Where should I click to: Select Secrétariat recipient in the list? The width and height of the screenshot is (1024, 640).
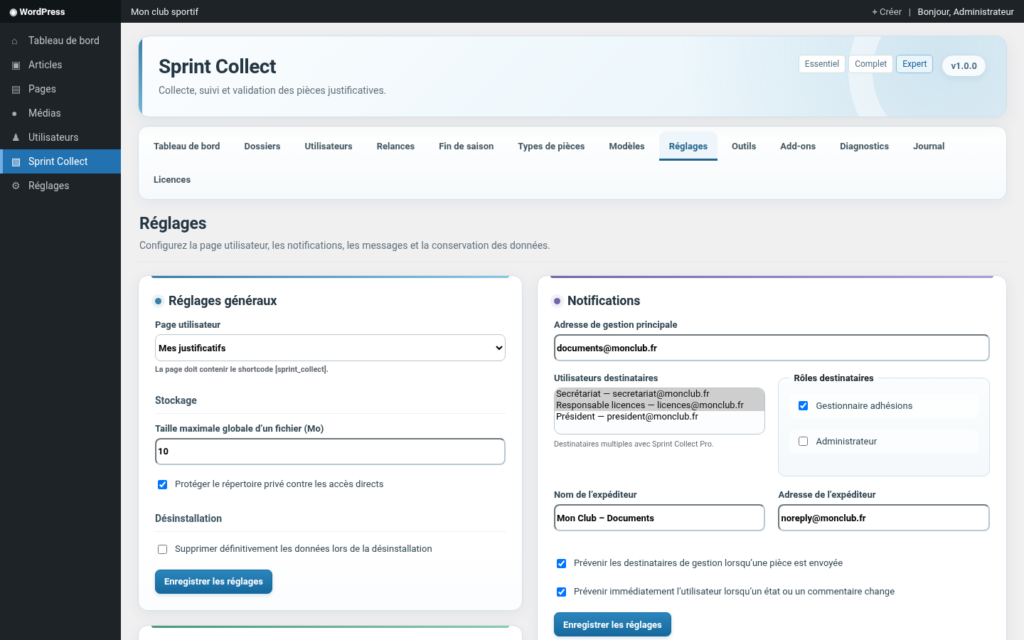(x=659, y=394)
